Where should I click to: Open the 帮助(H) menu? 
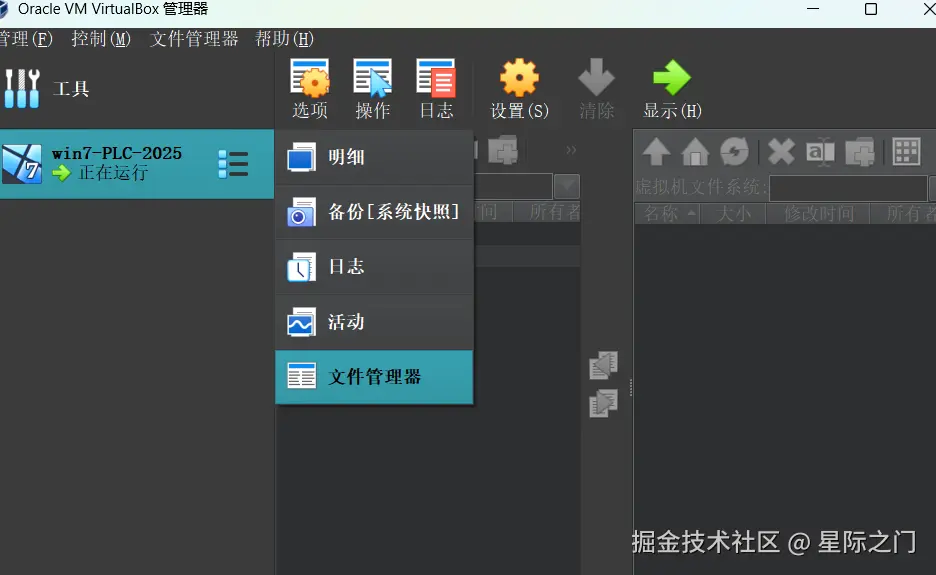pyautogui.click(x=284, y=39)
